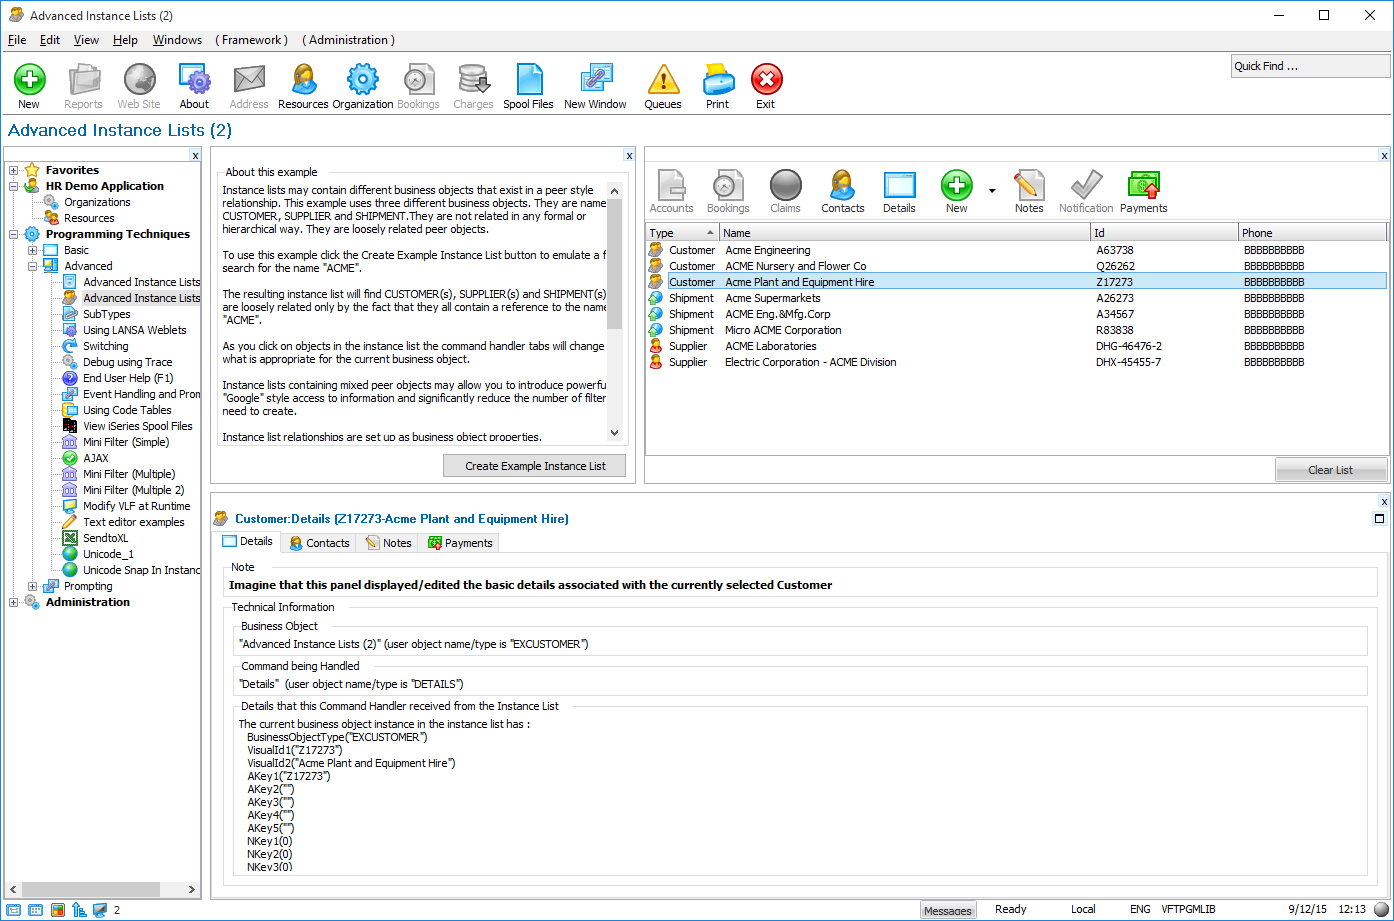Click the Contacts icon in the instance list toolbar

[x=842, y=185]
